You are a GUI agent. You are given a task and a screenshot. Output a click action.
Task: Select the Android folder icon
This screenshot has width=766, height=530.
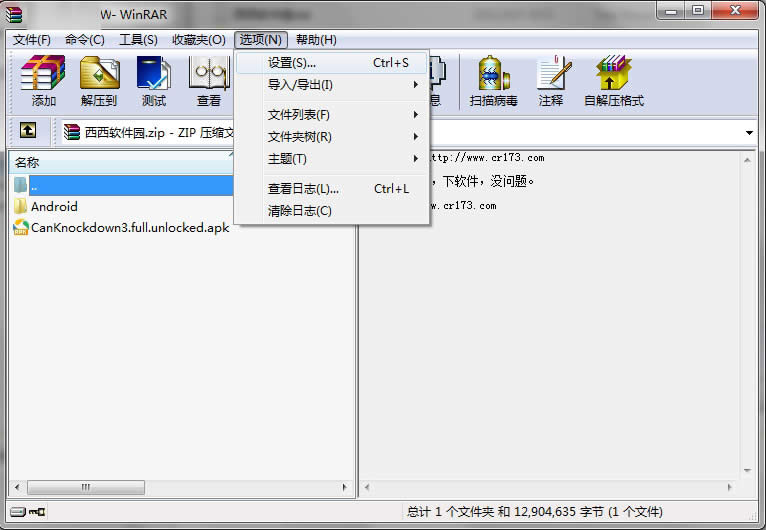(21, 206)
